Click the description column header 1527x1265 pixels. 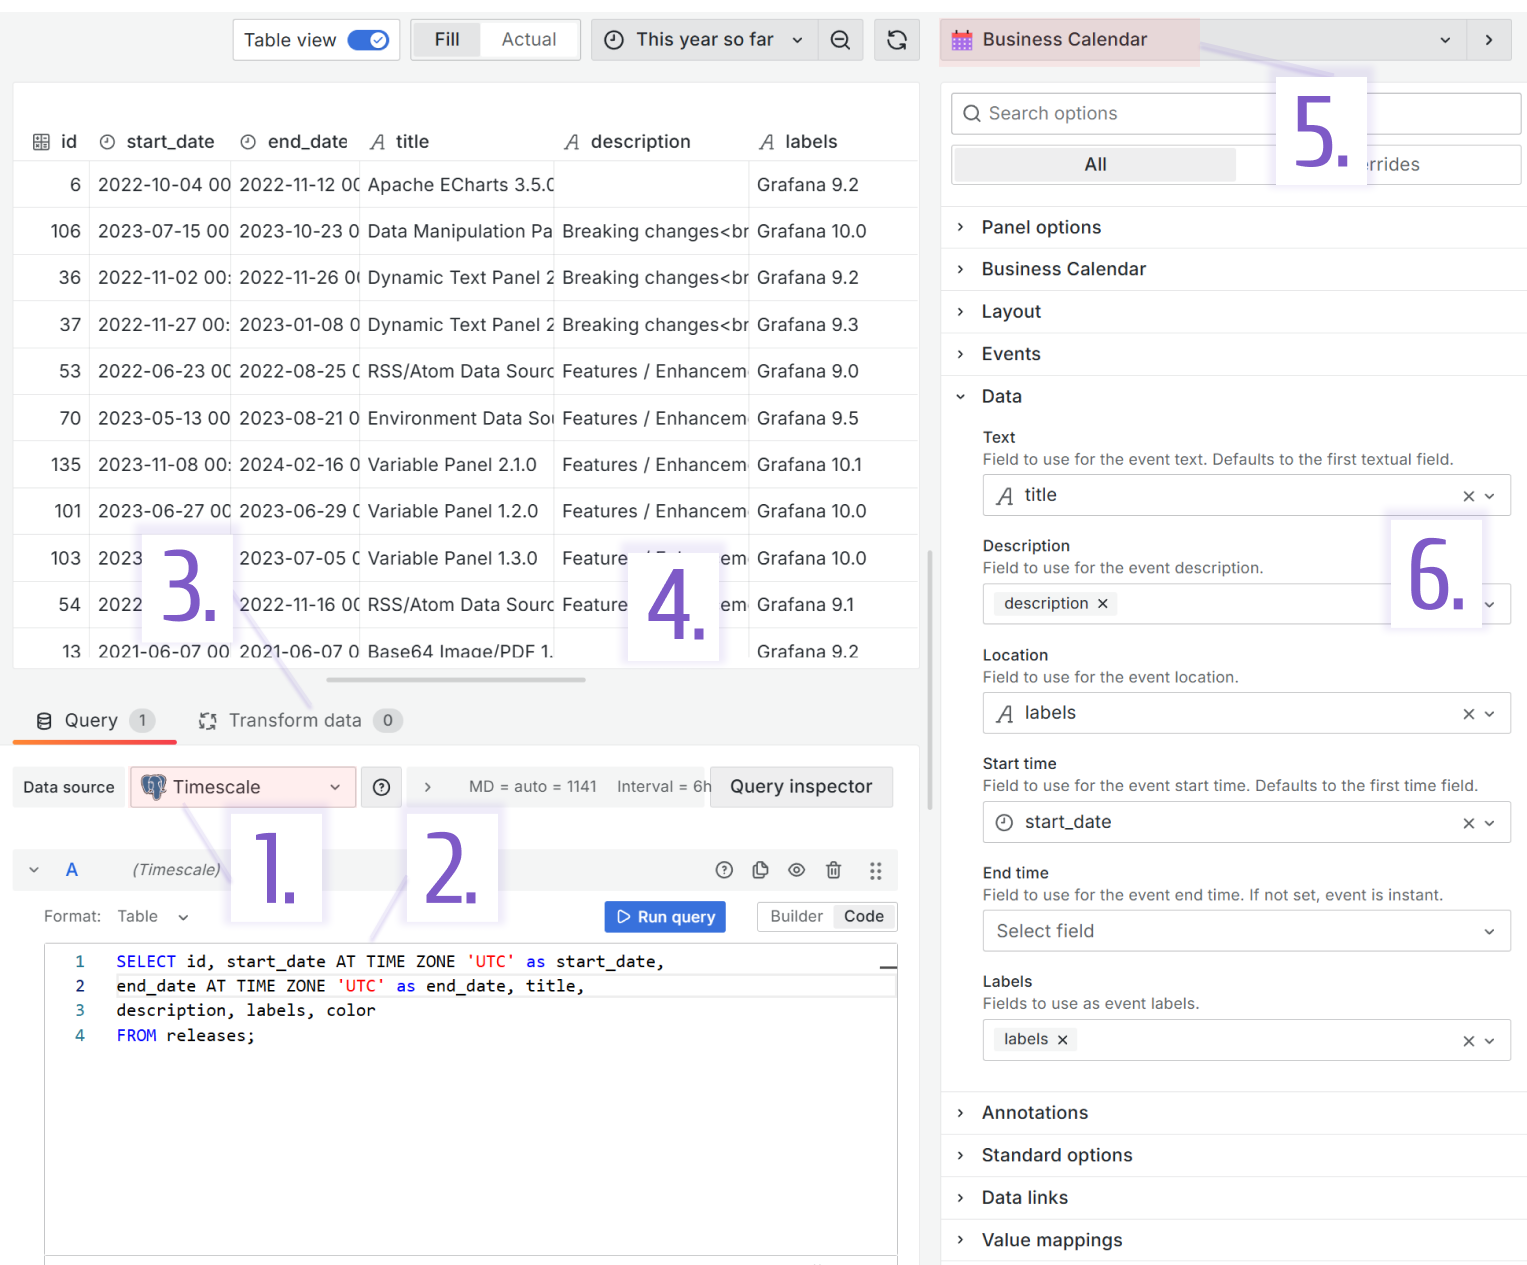point(627,142)
